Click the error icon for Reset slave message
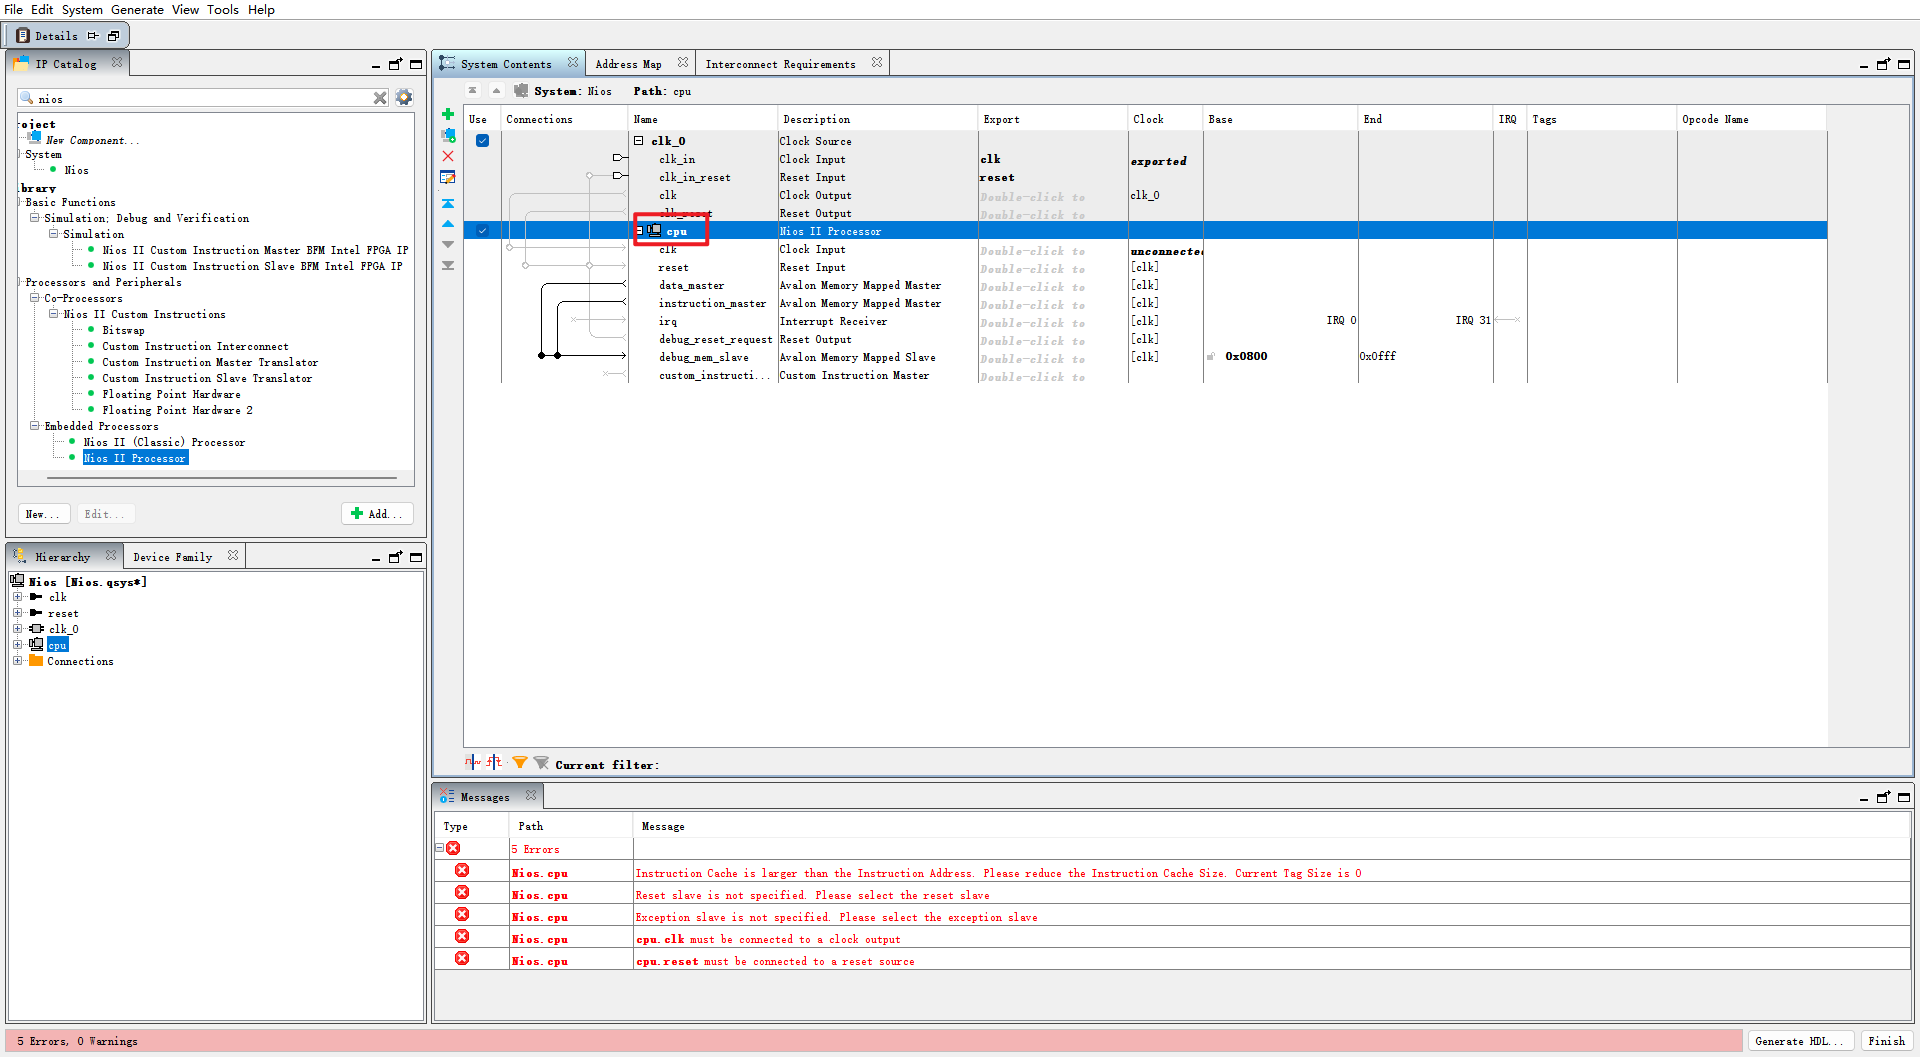 pos(462,893)
